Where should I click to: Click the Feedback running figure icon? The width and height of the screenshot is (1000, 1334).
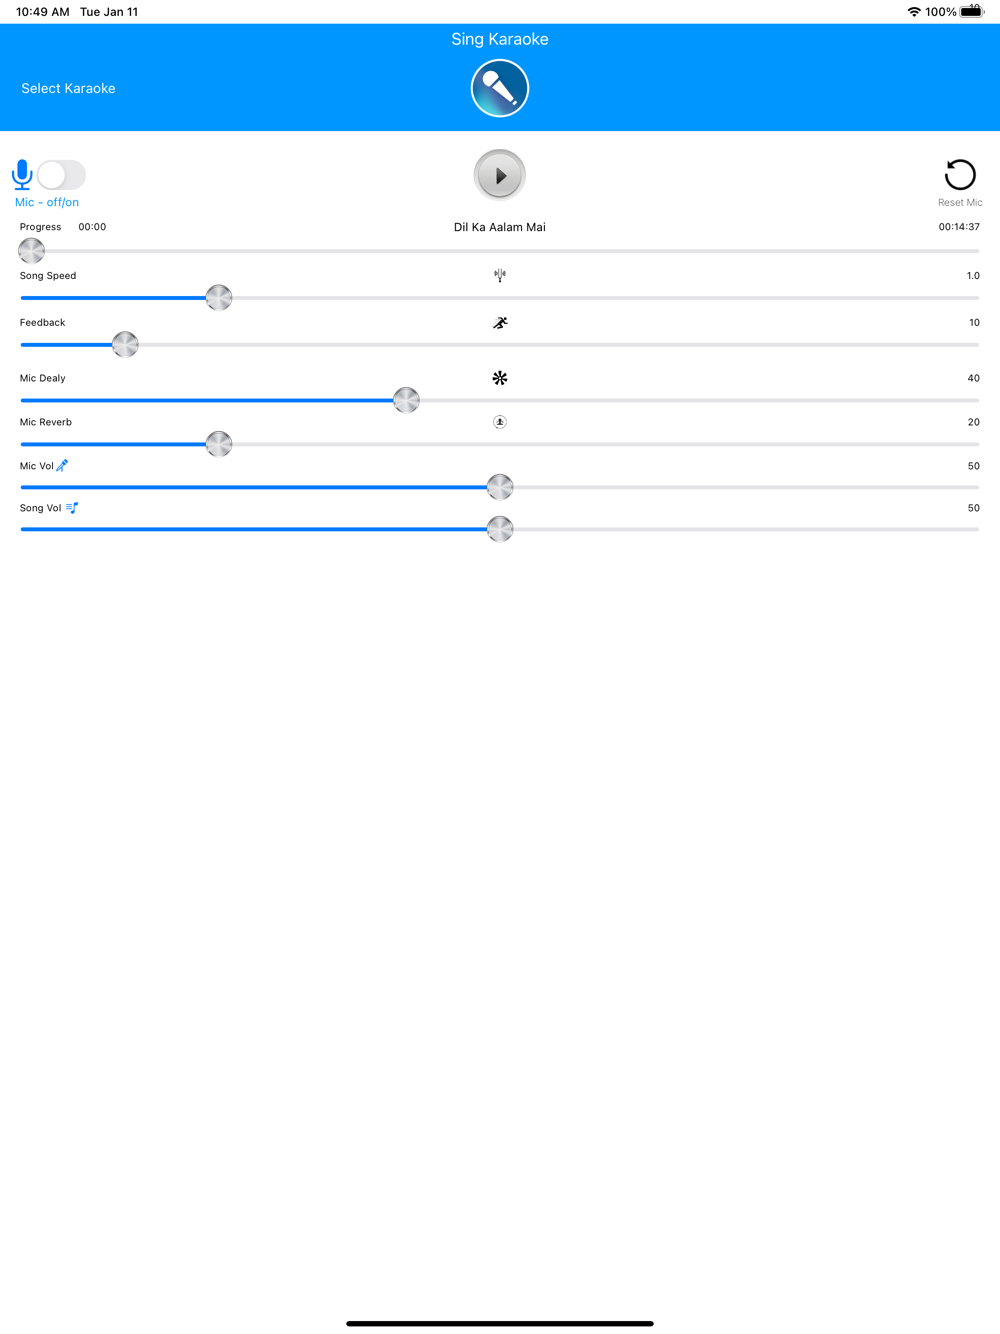[500, 322]
